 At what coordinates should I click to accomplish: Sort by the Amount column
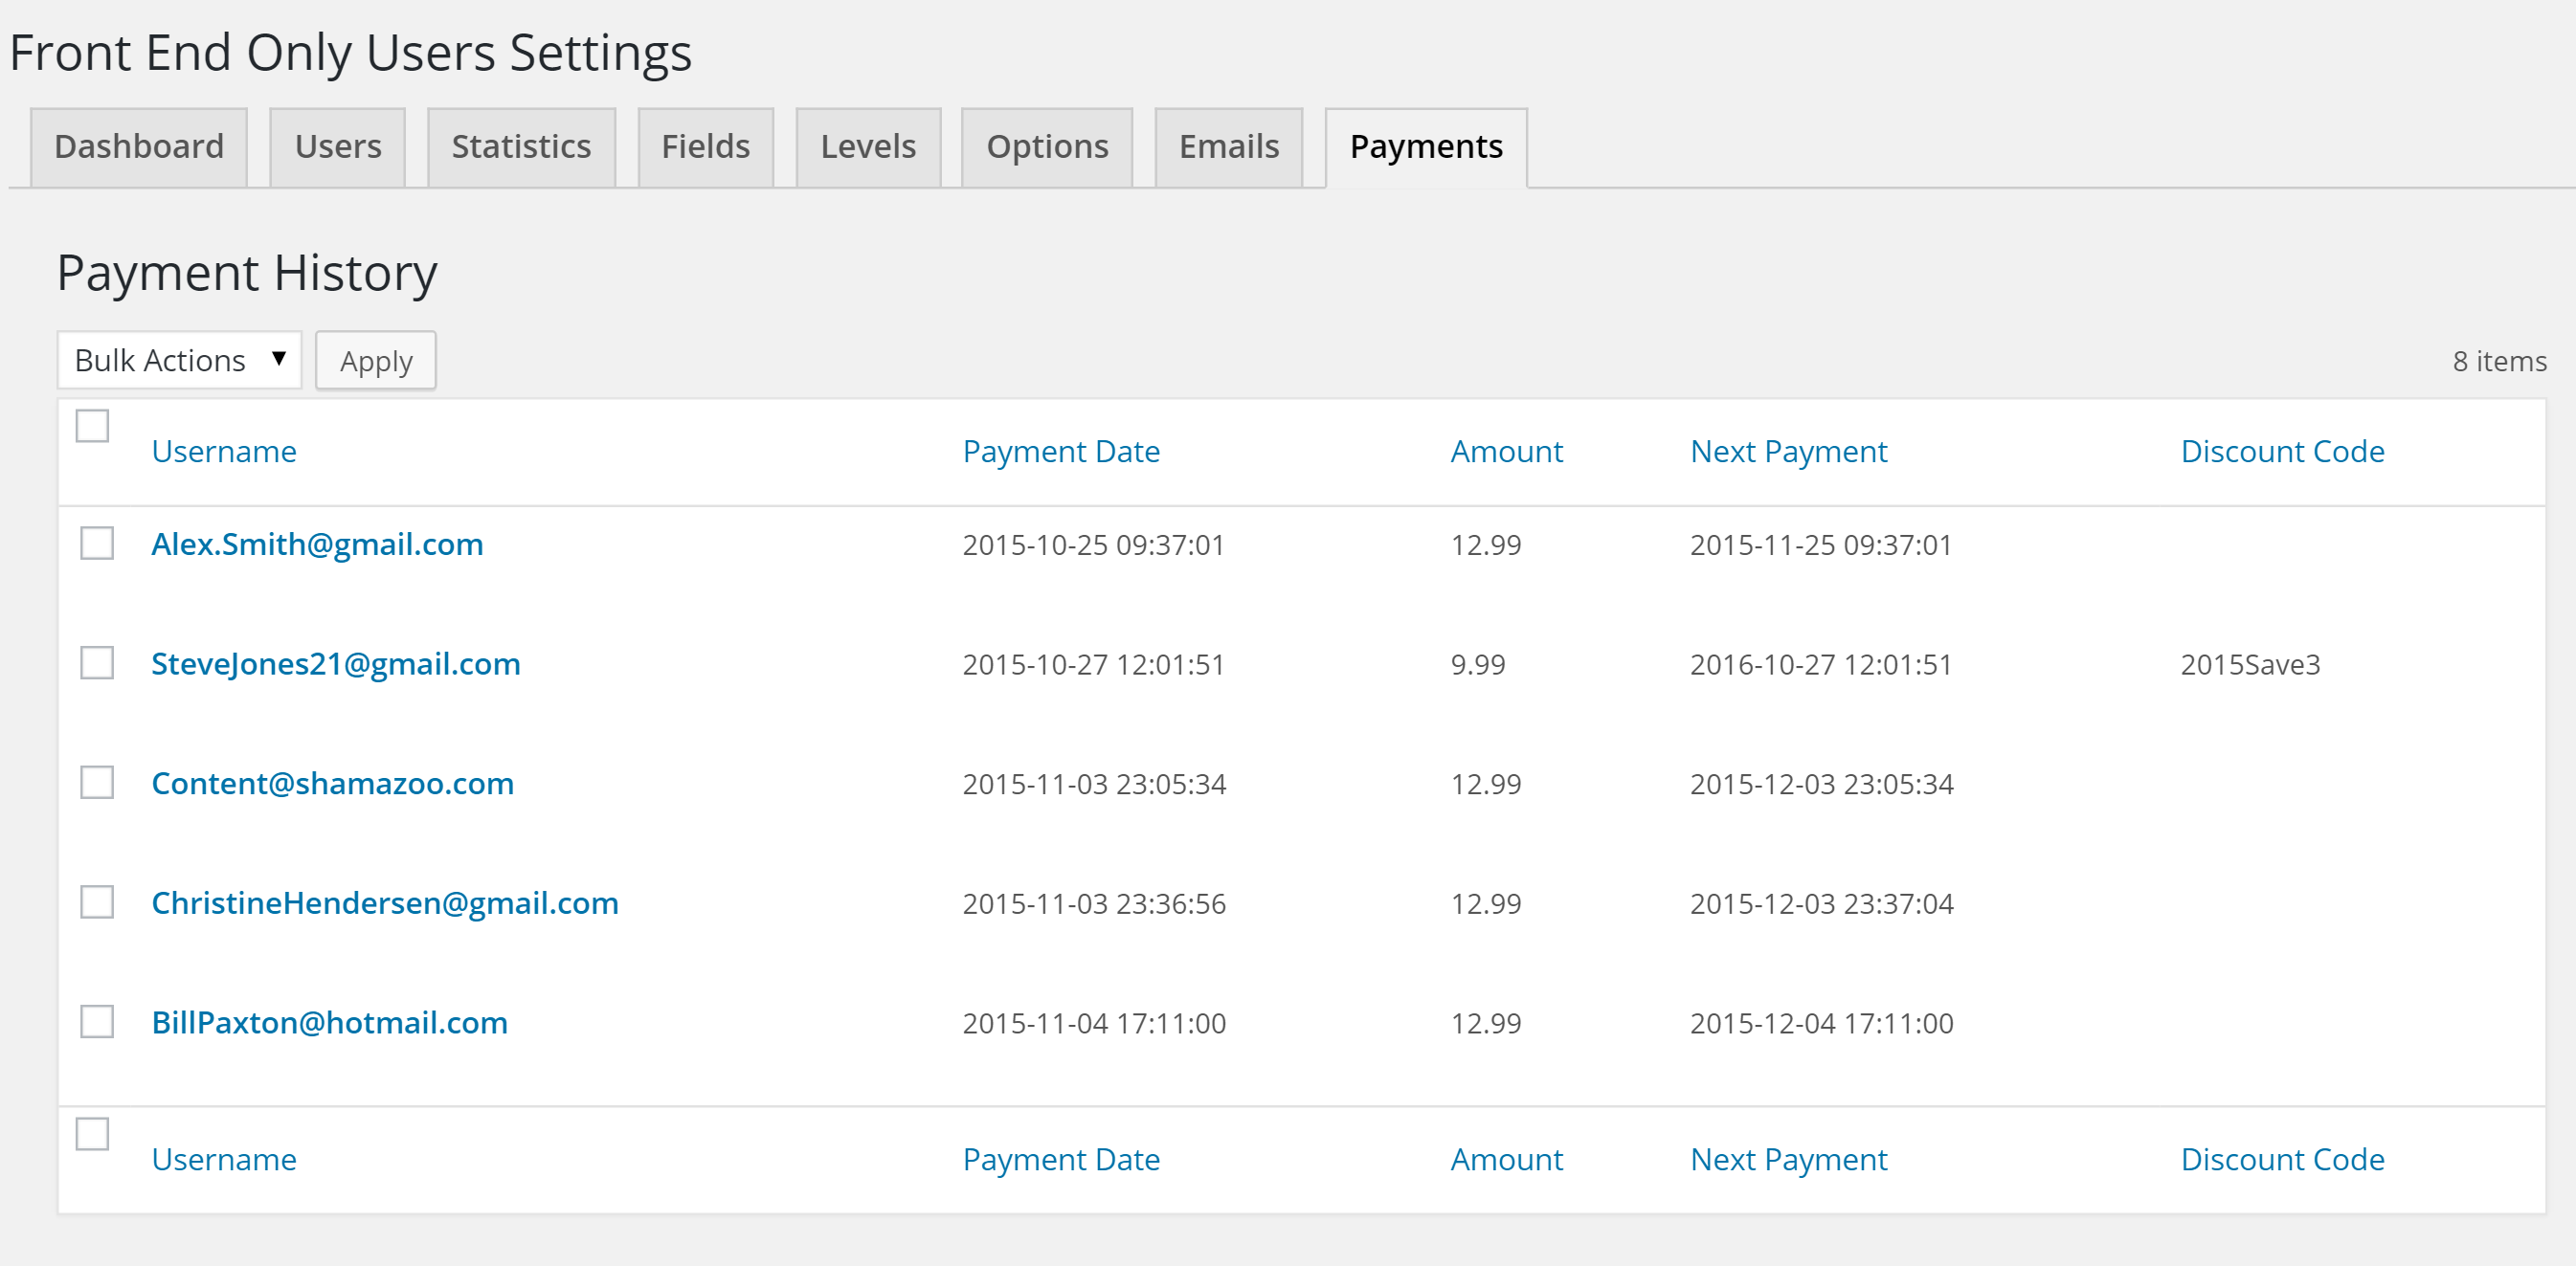pyautogui.click(x=1506, y=451)
